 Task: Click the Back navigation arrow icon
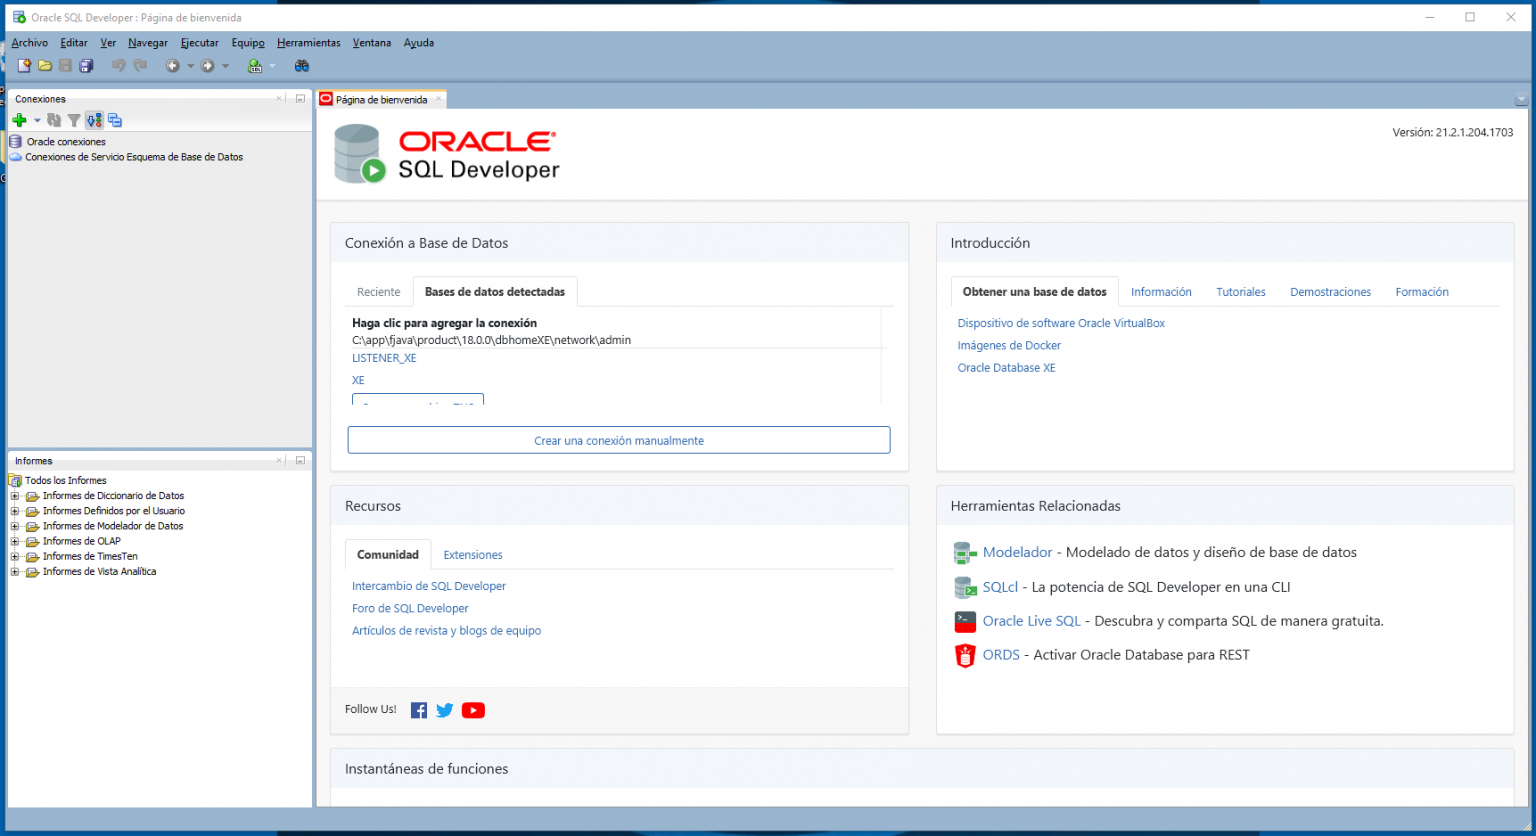pos(174,65)
